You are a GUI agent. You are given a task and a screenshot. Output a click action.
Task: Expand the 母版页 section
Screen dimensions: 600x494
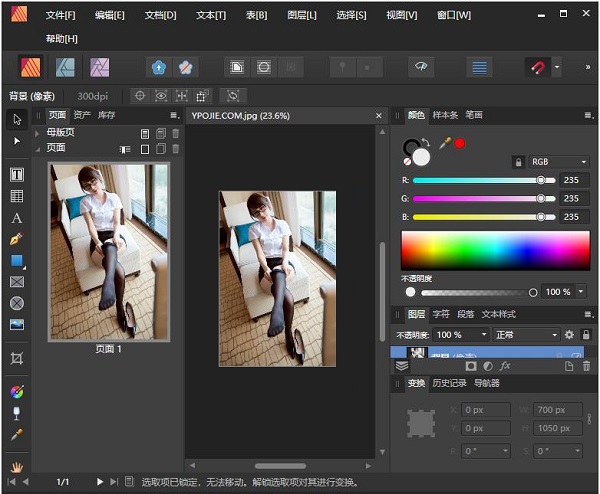(x=37, y=133)
